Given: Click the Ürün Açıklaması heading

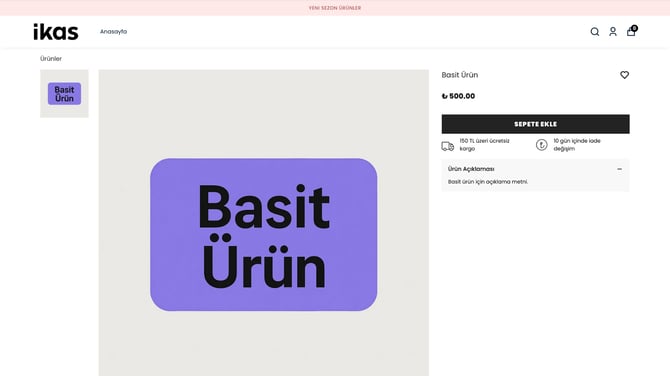Looking at the screenshot, I should (x=471, y=169).
